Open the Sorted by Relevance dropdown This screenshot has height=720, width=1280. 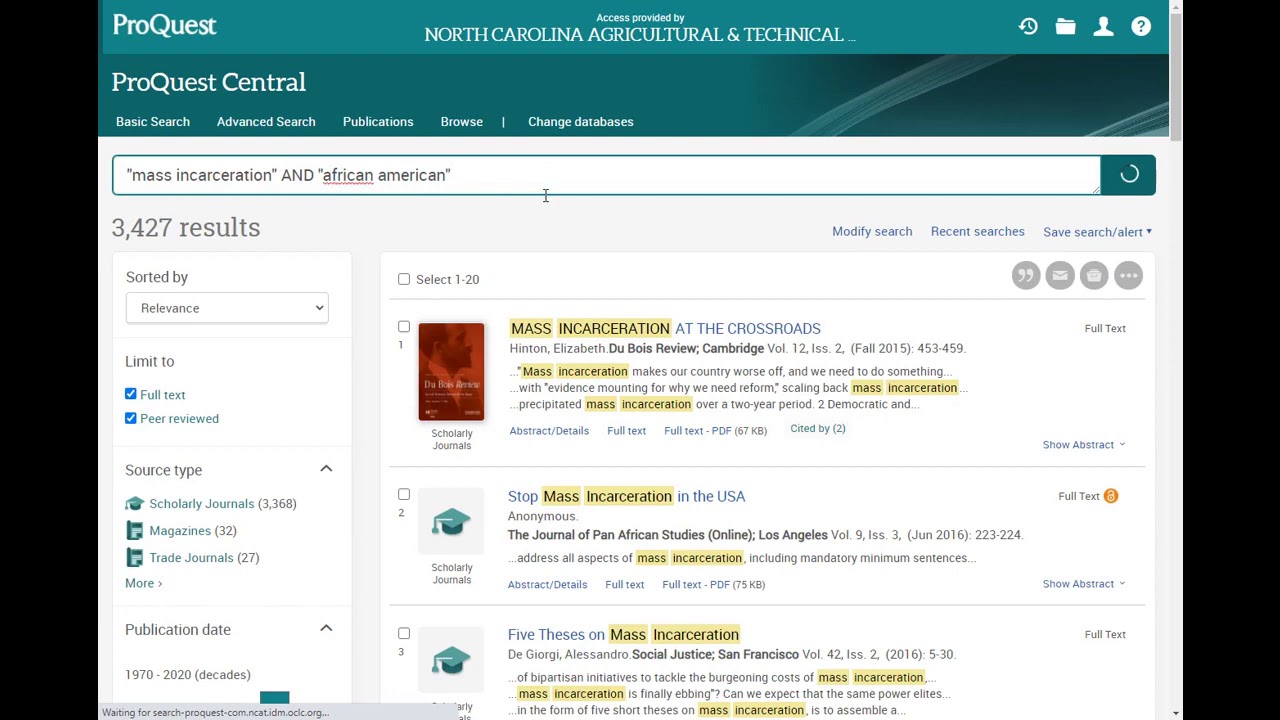tap(227, 308)
